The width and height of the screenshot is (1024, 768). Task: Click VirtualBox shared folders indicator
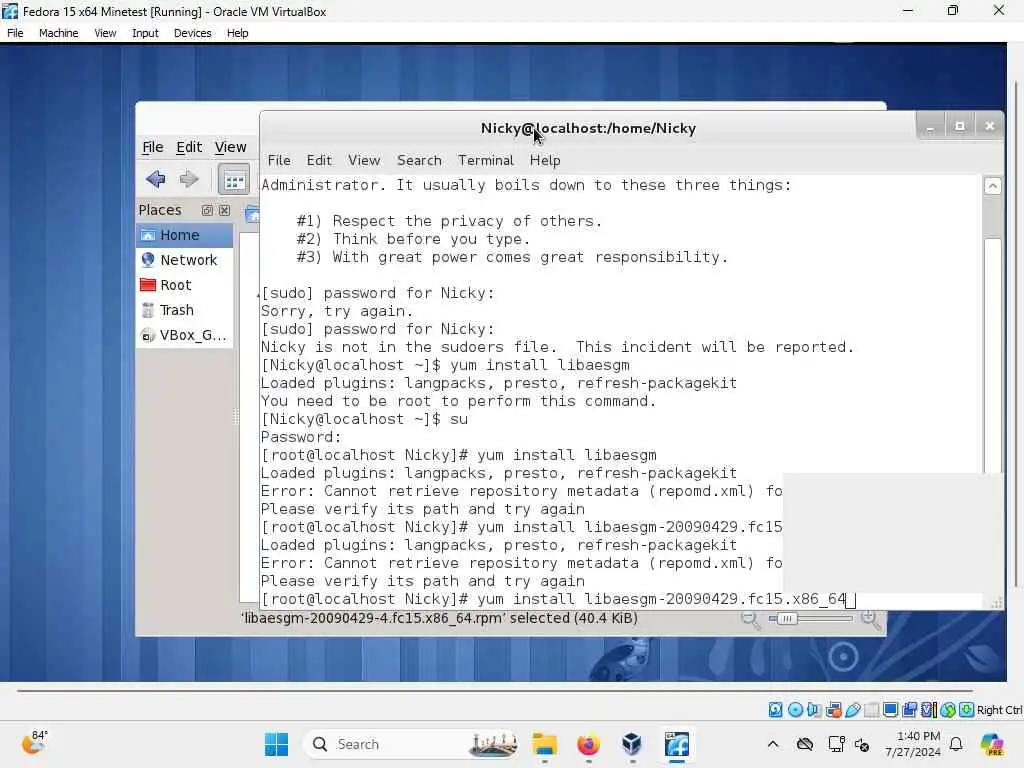coord(871,710)
